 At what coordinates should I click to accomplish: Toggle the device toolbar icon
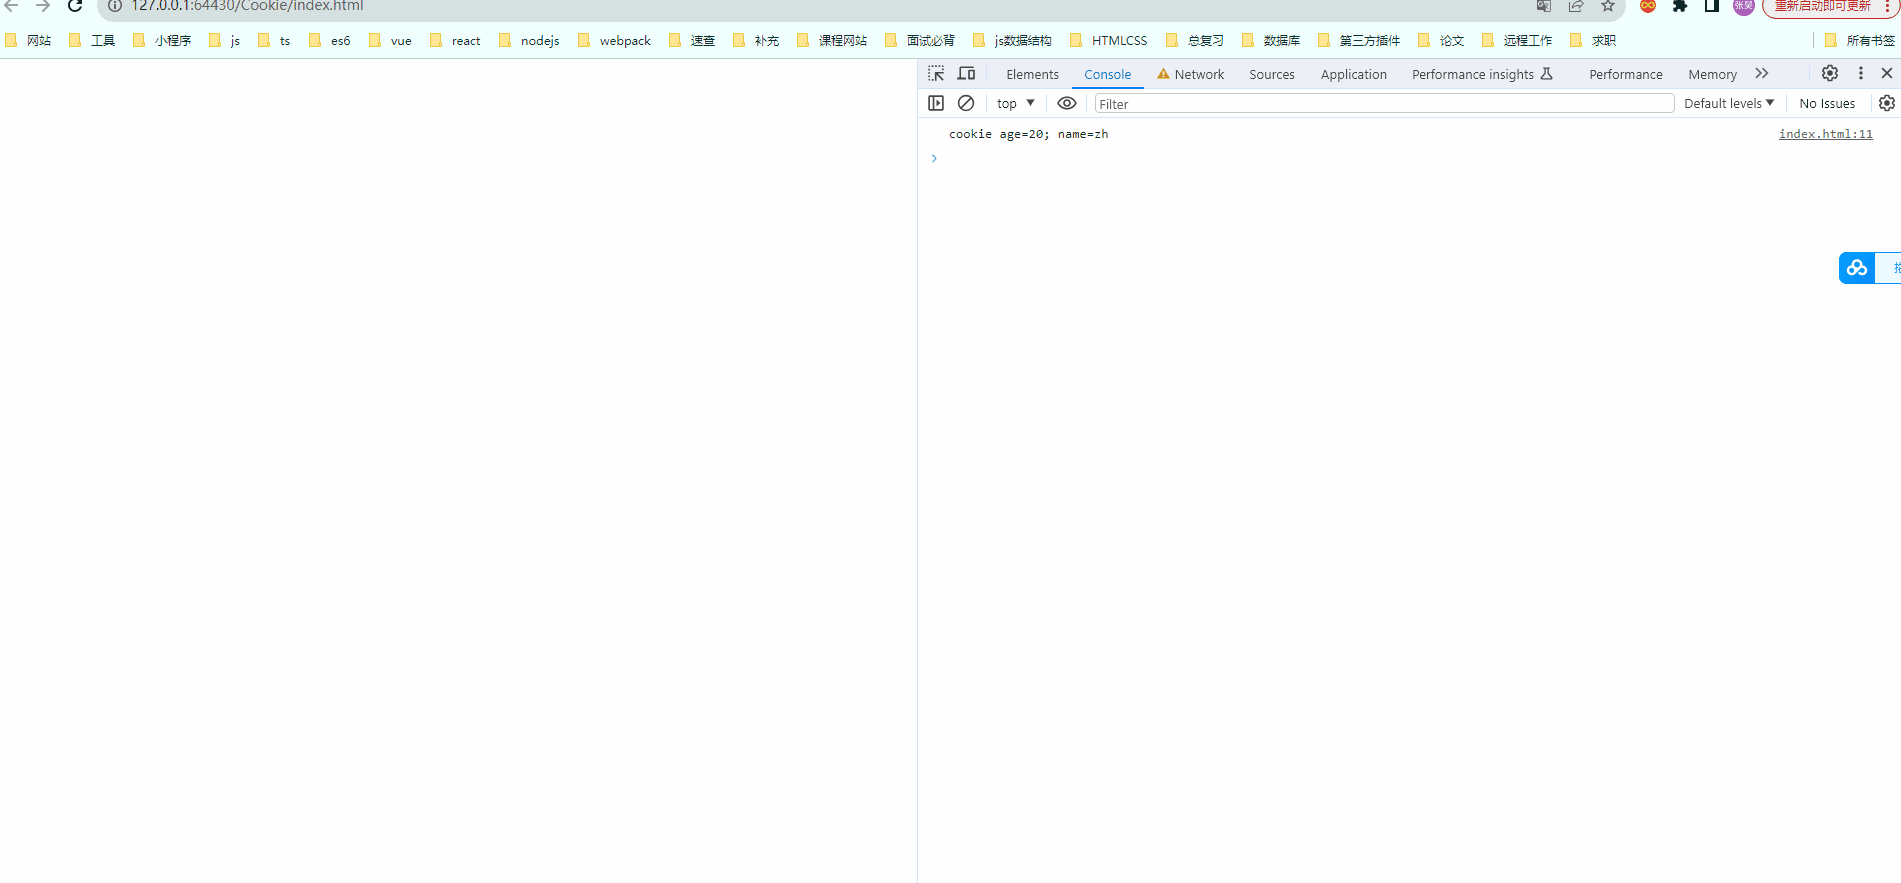click(966, 73)
